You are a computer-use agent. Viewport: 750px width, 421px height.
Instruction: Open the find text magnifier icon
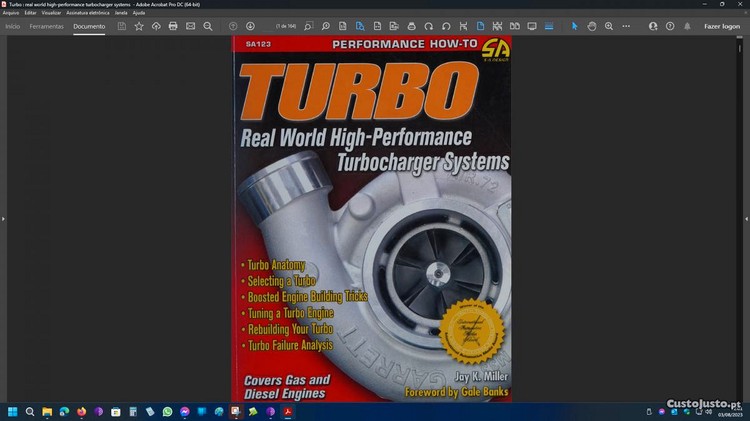tap(207, 26)
